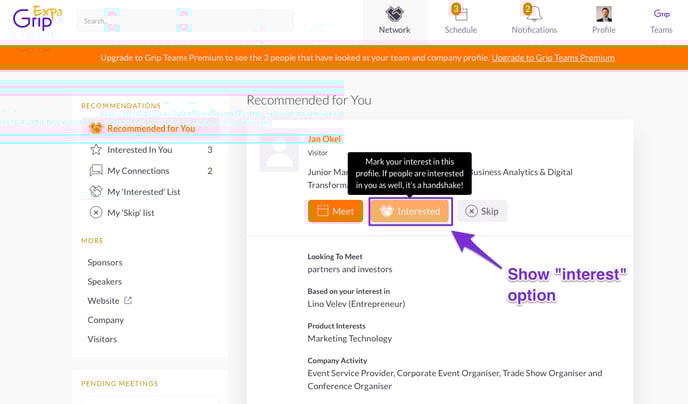Select Recommended for You in sidebar
The height and width of the screenshot is (404, 688).
(x=151, y=129)
